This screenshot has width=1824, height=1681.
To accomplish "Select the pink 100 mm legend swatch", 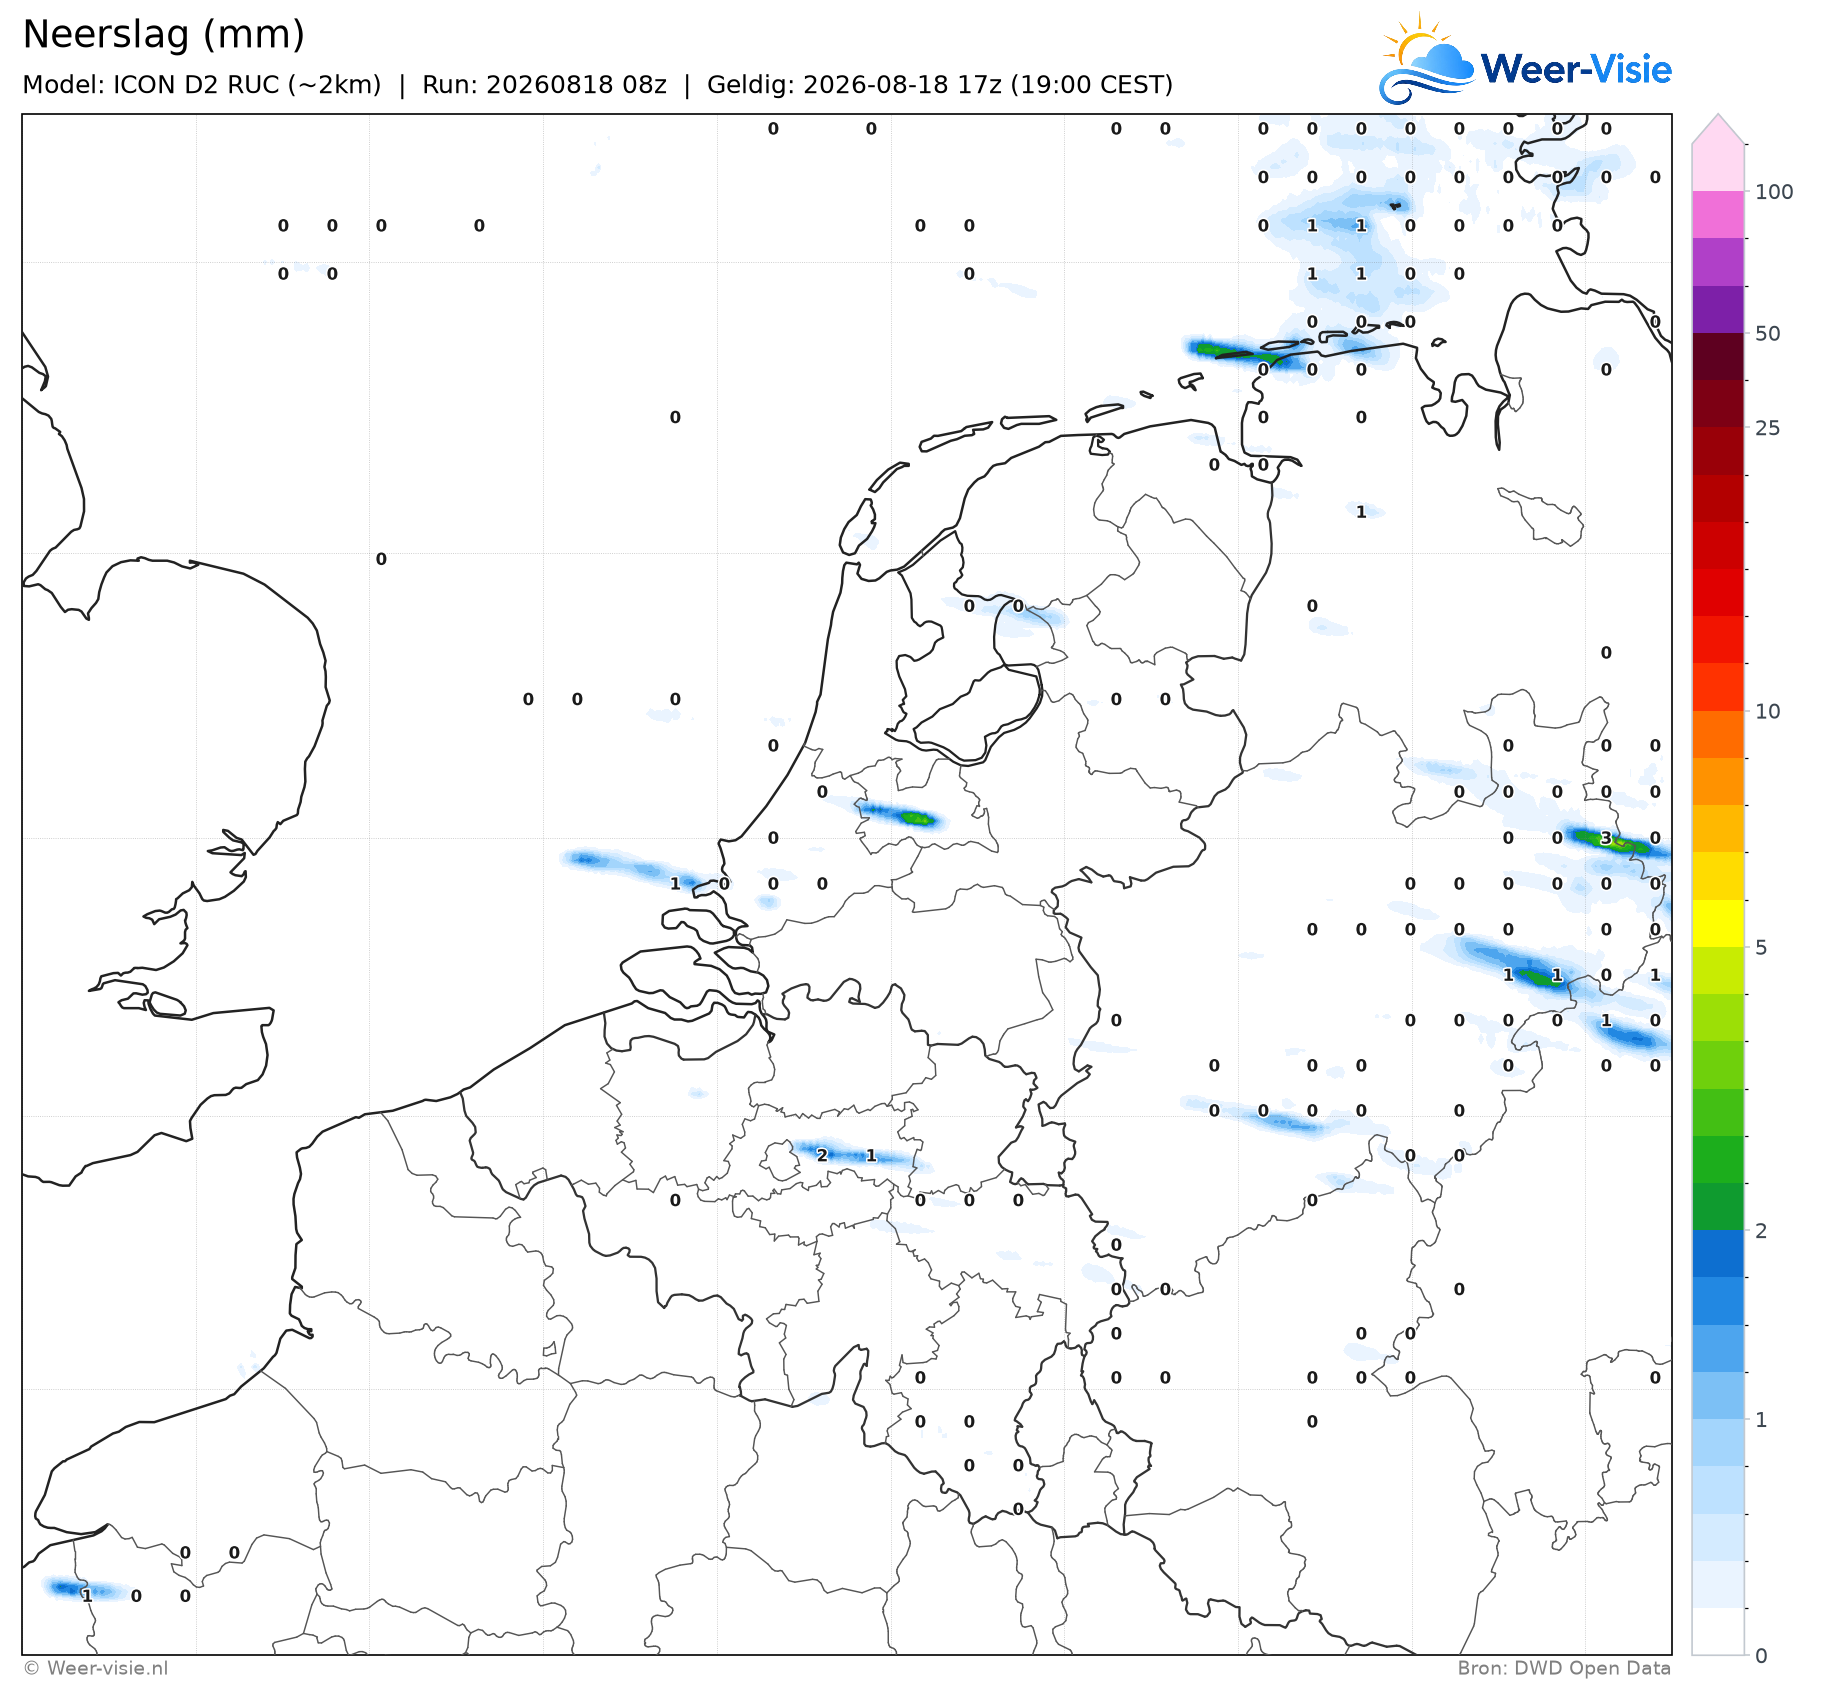I will (x=1718, y=168).
